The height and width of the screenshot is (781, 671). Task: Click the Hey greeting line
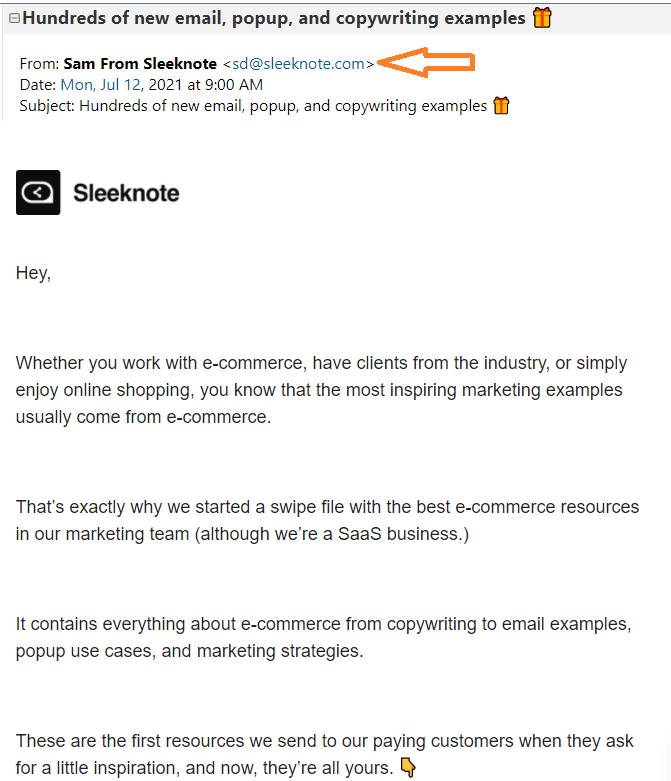(x=33, y=273)
